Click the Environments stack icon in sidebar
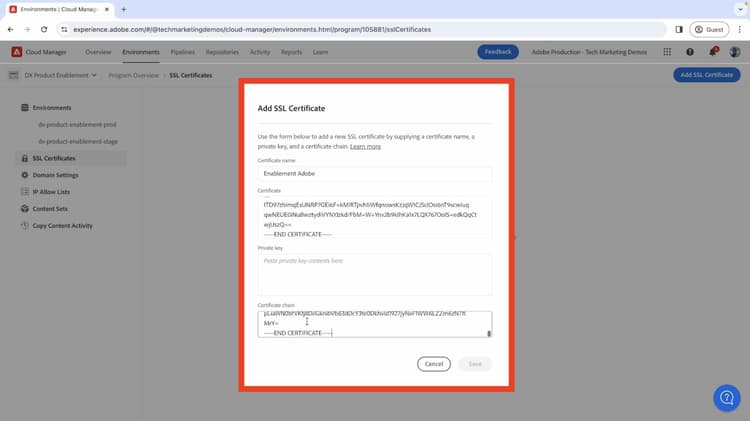 pyautogui.click(x=25, y=108)
